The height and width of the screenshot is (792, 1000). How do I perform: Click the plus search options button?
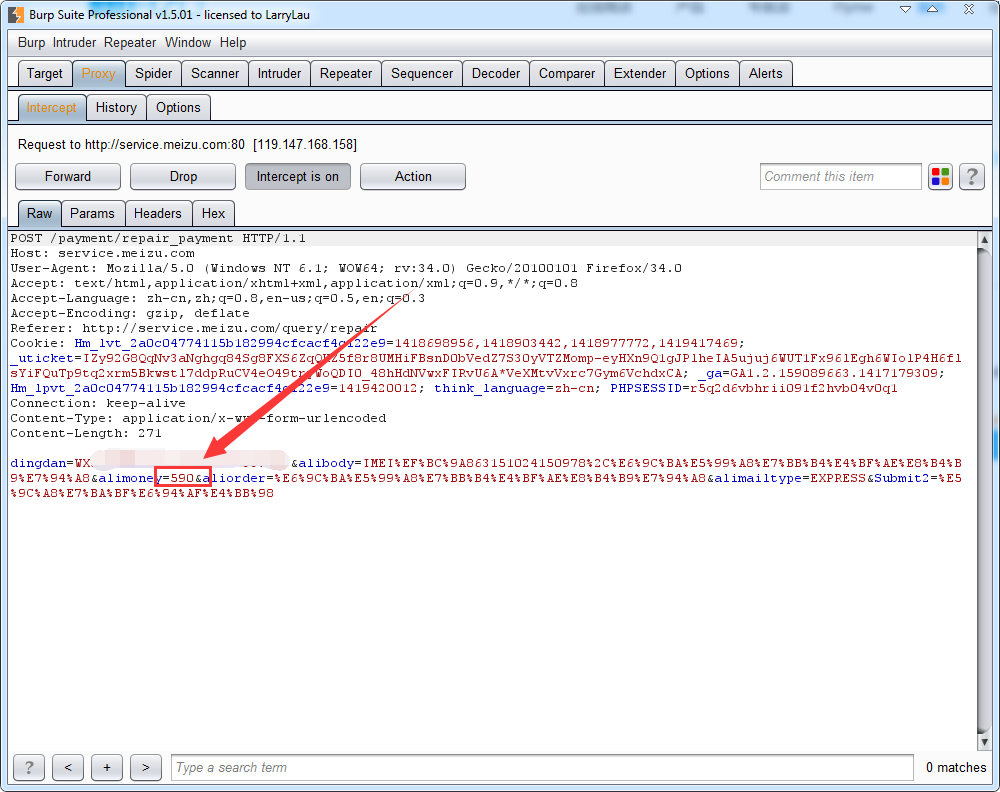pyautogui.click(x=107, y=767)
